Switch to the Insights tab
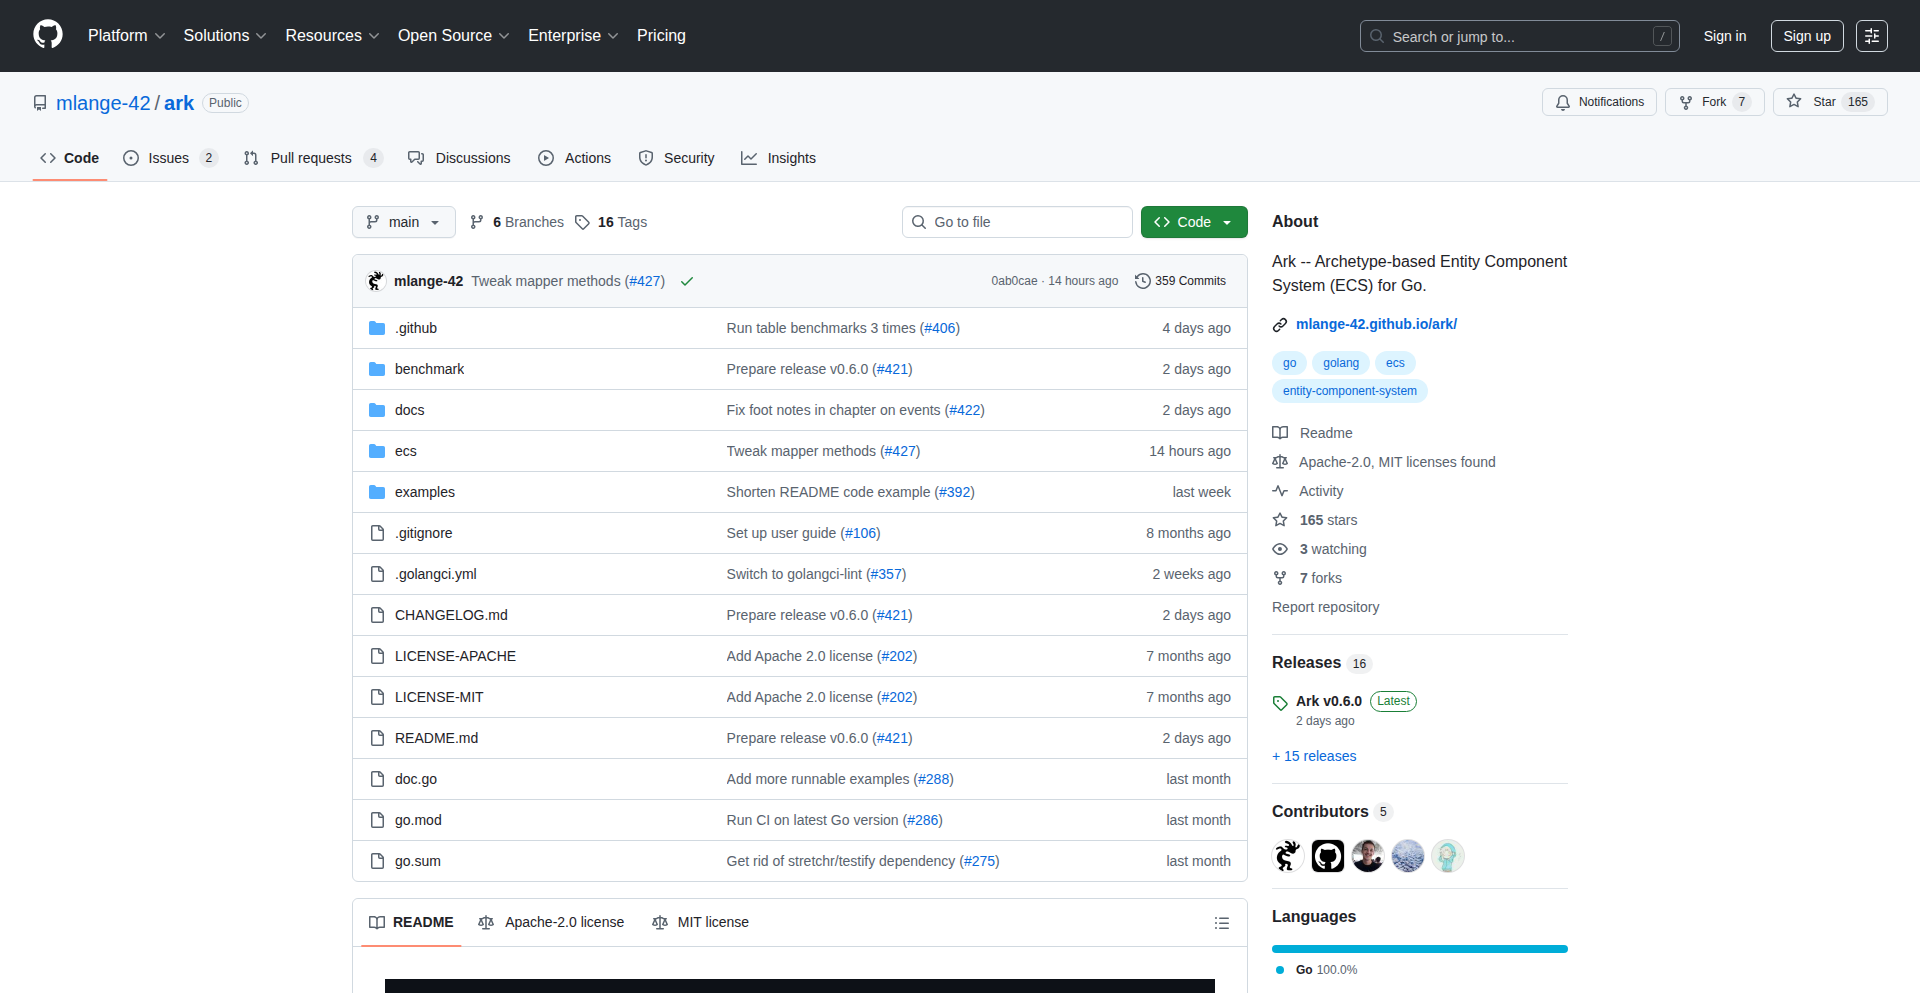This screenshot has width=1920, height=993. 778,158
